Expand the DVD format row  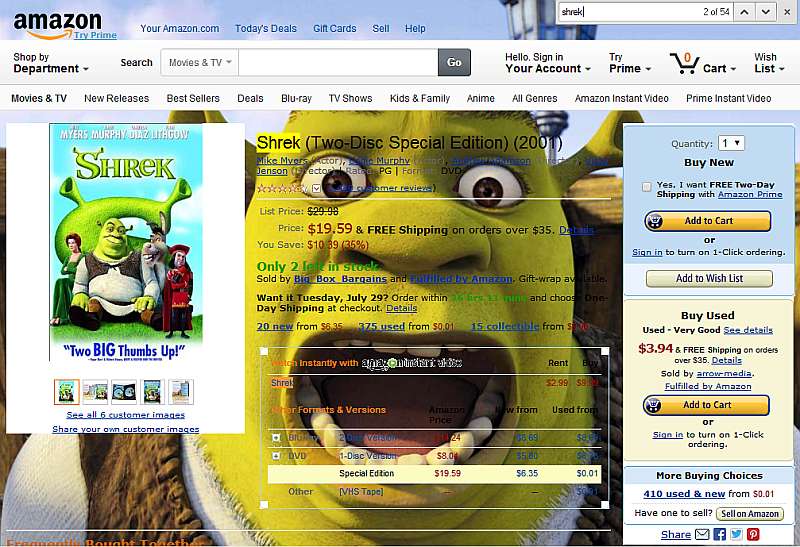coord(276,456)
